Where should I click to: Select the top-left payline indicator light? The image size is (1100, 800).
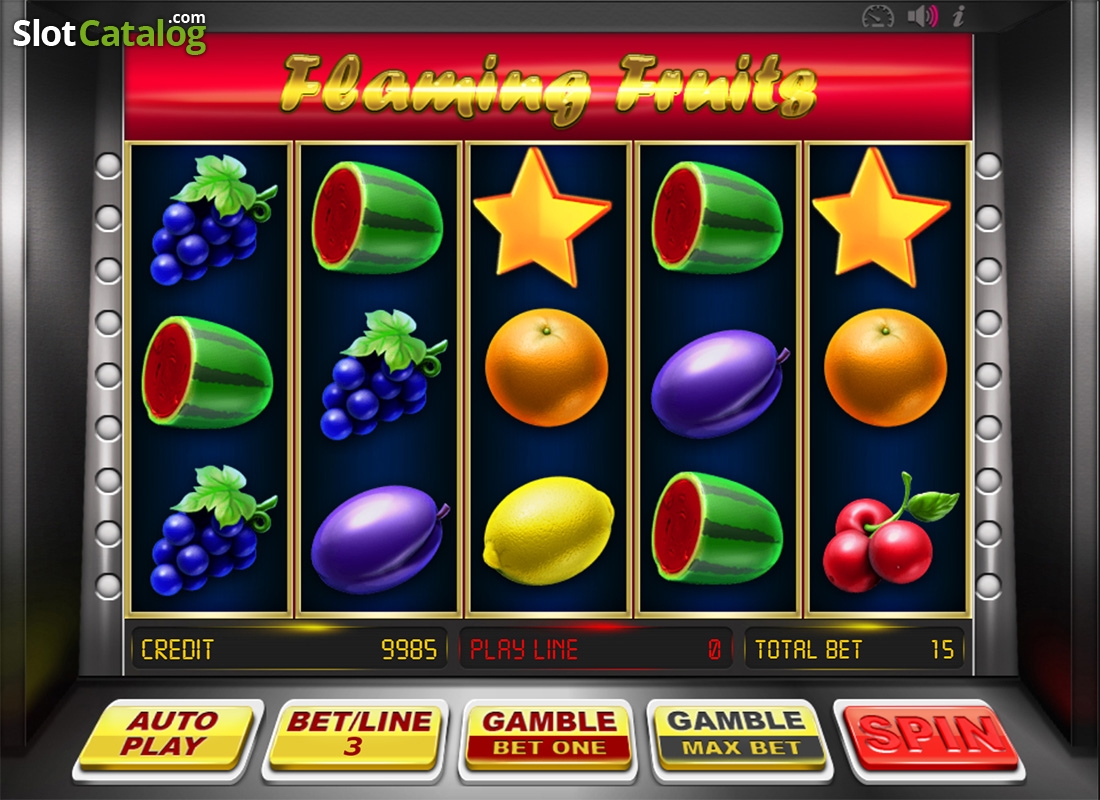[x=108, y=166]
